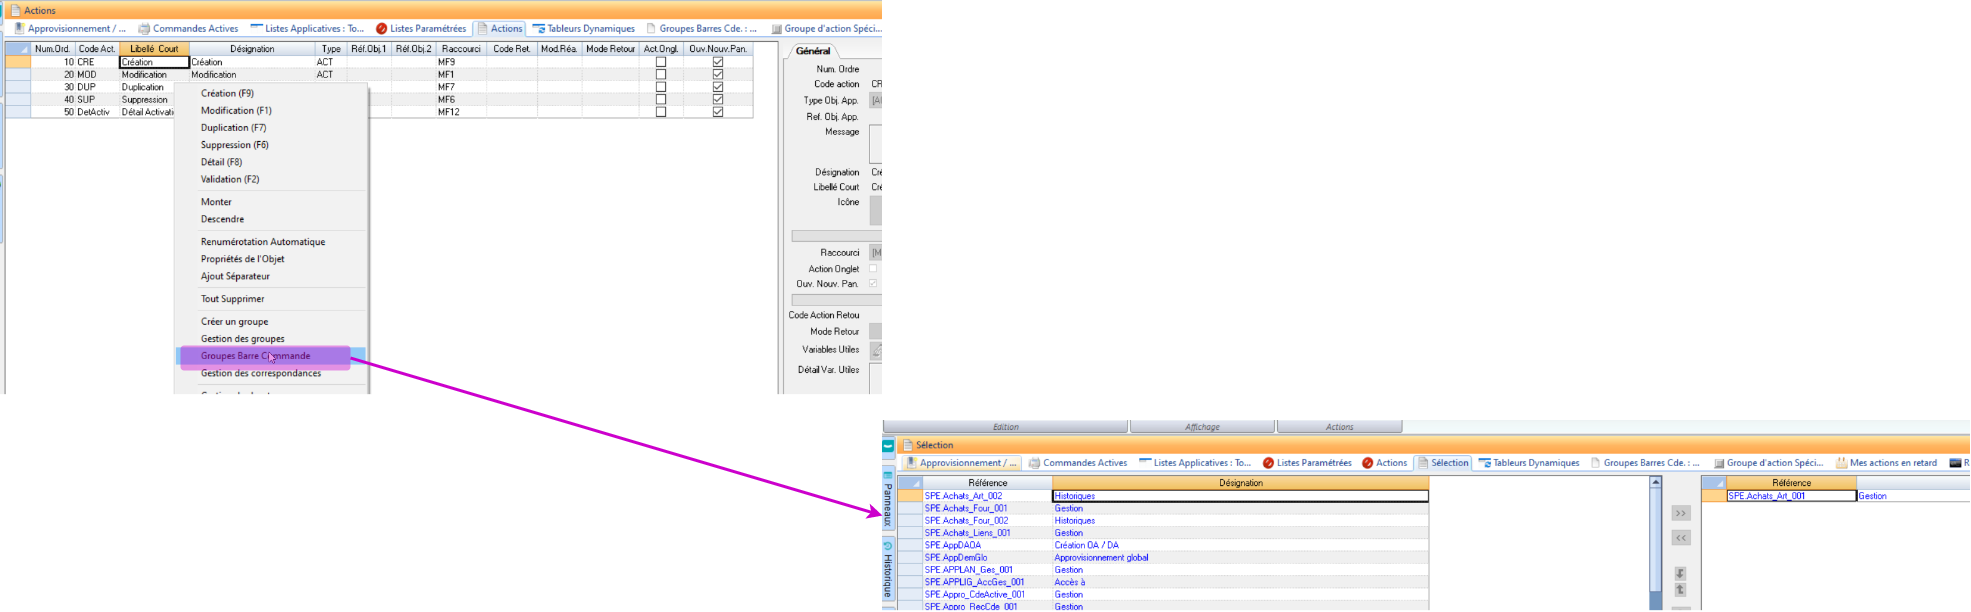
Task: Click the Affichage toolbar button
Action: [x=1202, y=427]
